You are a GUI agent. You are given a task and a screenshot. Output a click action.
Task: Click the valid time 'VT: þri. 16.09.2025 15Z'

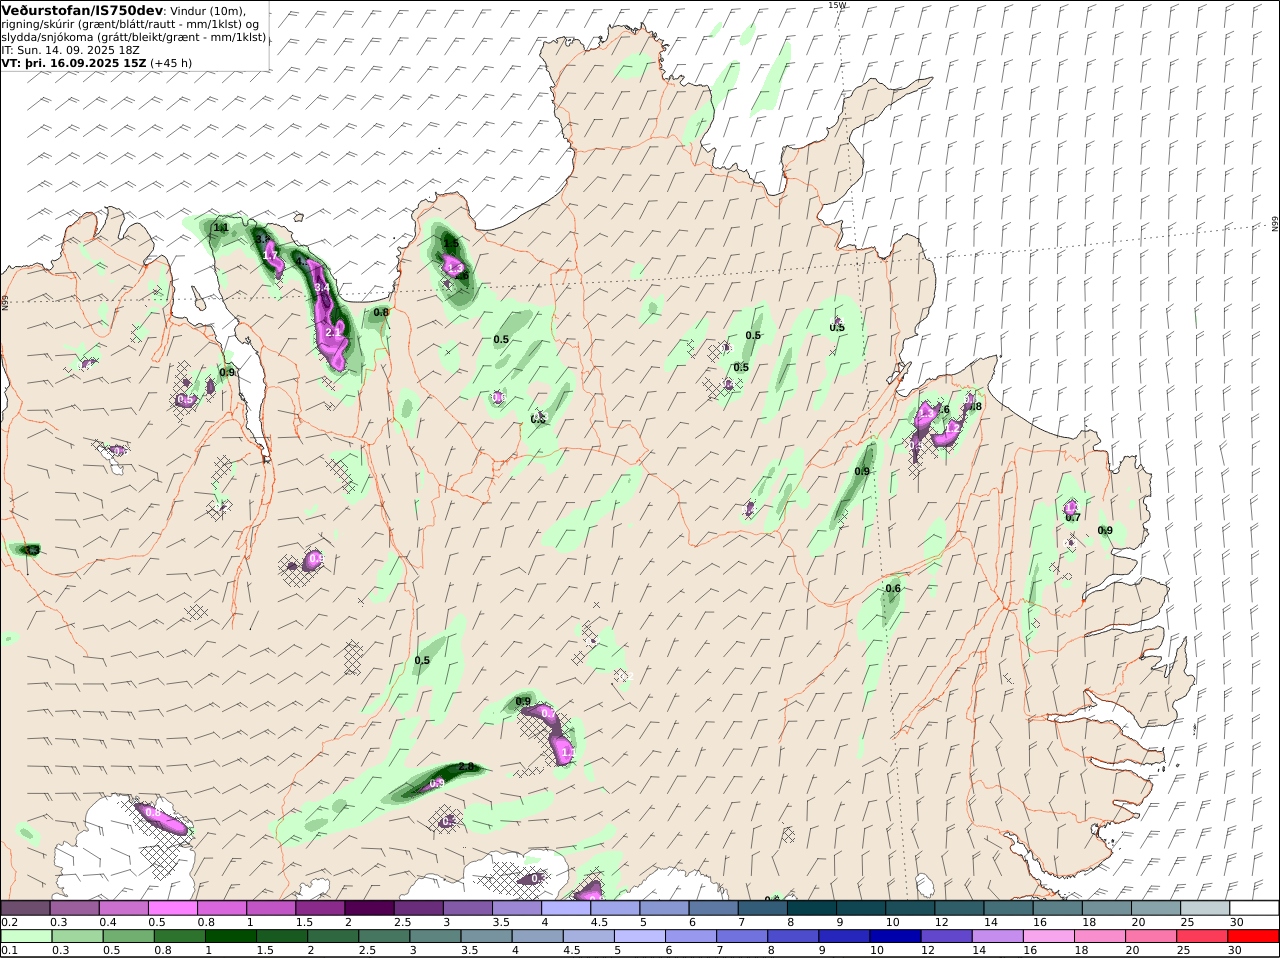click(74, 63)
